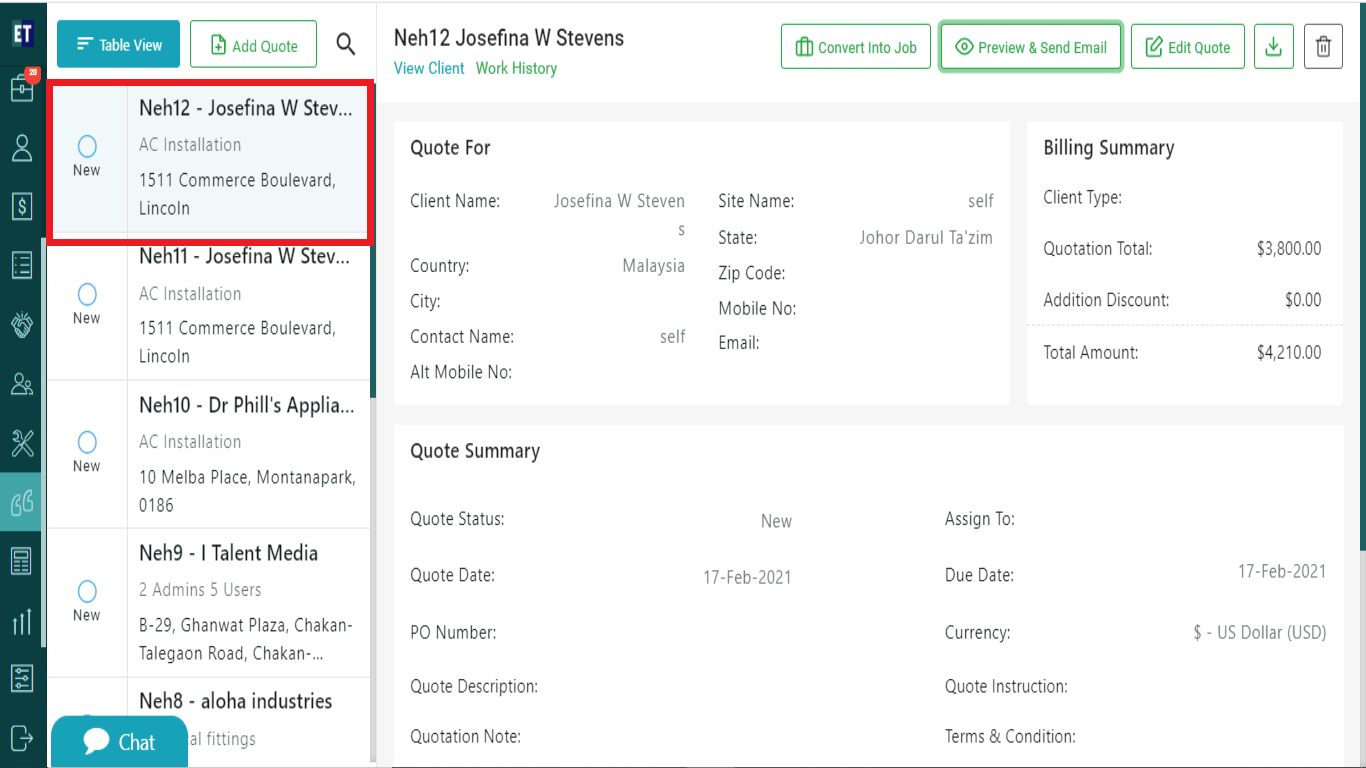Open the Chat widget
Viewport: 1366px width, 768px height.
119,742
